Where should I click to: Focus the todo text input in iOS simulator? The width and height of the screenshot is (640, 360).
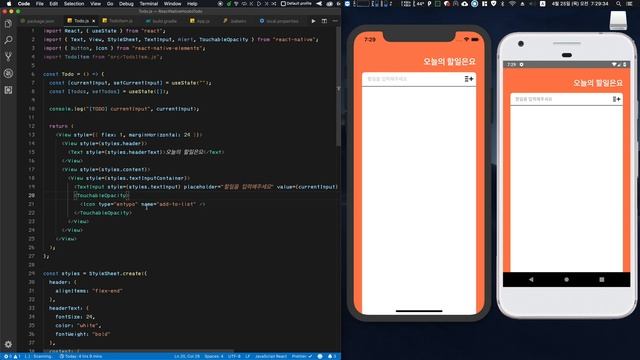[x=413, y=79]
